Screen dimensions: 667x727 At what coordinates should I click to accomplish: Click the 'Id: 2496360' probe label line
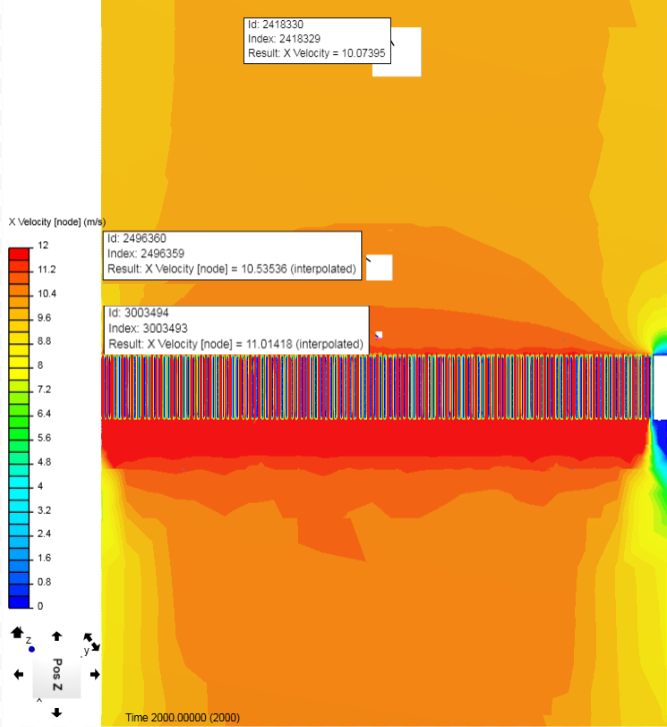click(x=137, y=238)
